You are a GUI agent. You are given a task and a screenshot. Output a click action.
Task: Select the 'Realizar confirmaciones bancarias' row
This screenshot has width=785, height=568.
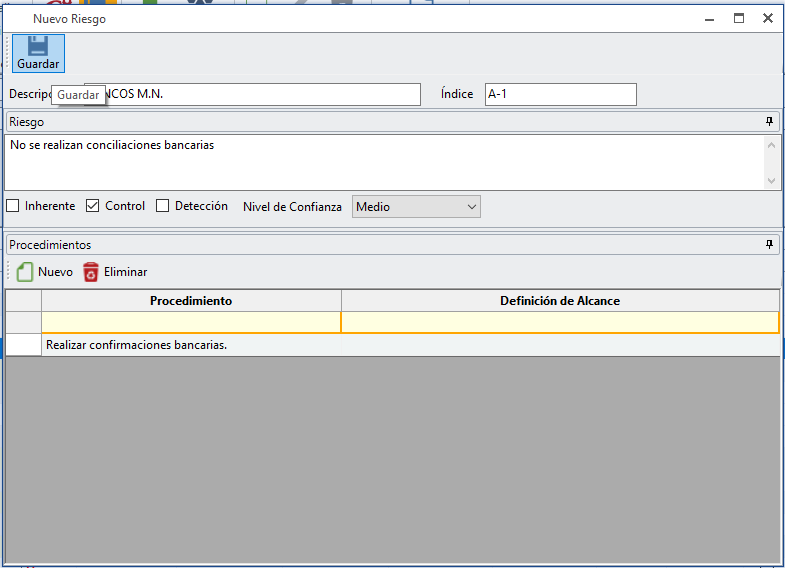[x=191, y=345]
